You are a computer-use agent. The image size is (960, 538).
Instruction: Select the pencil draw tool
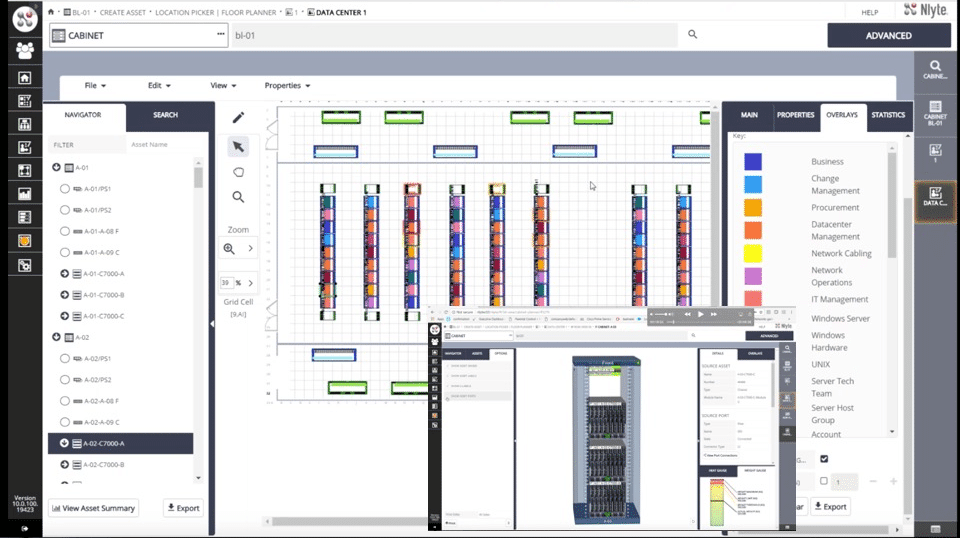coord(238,118)
